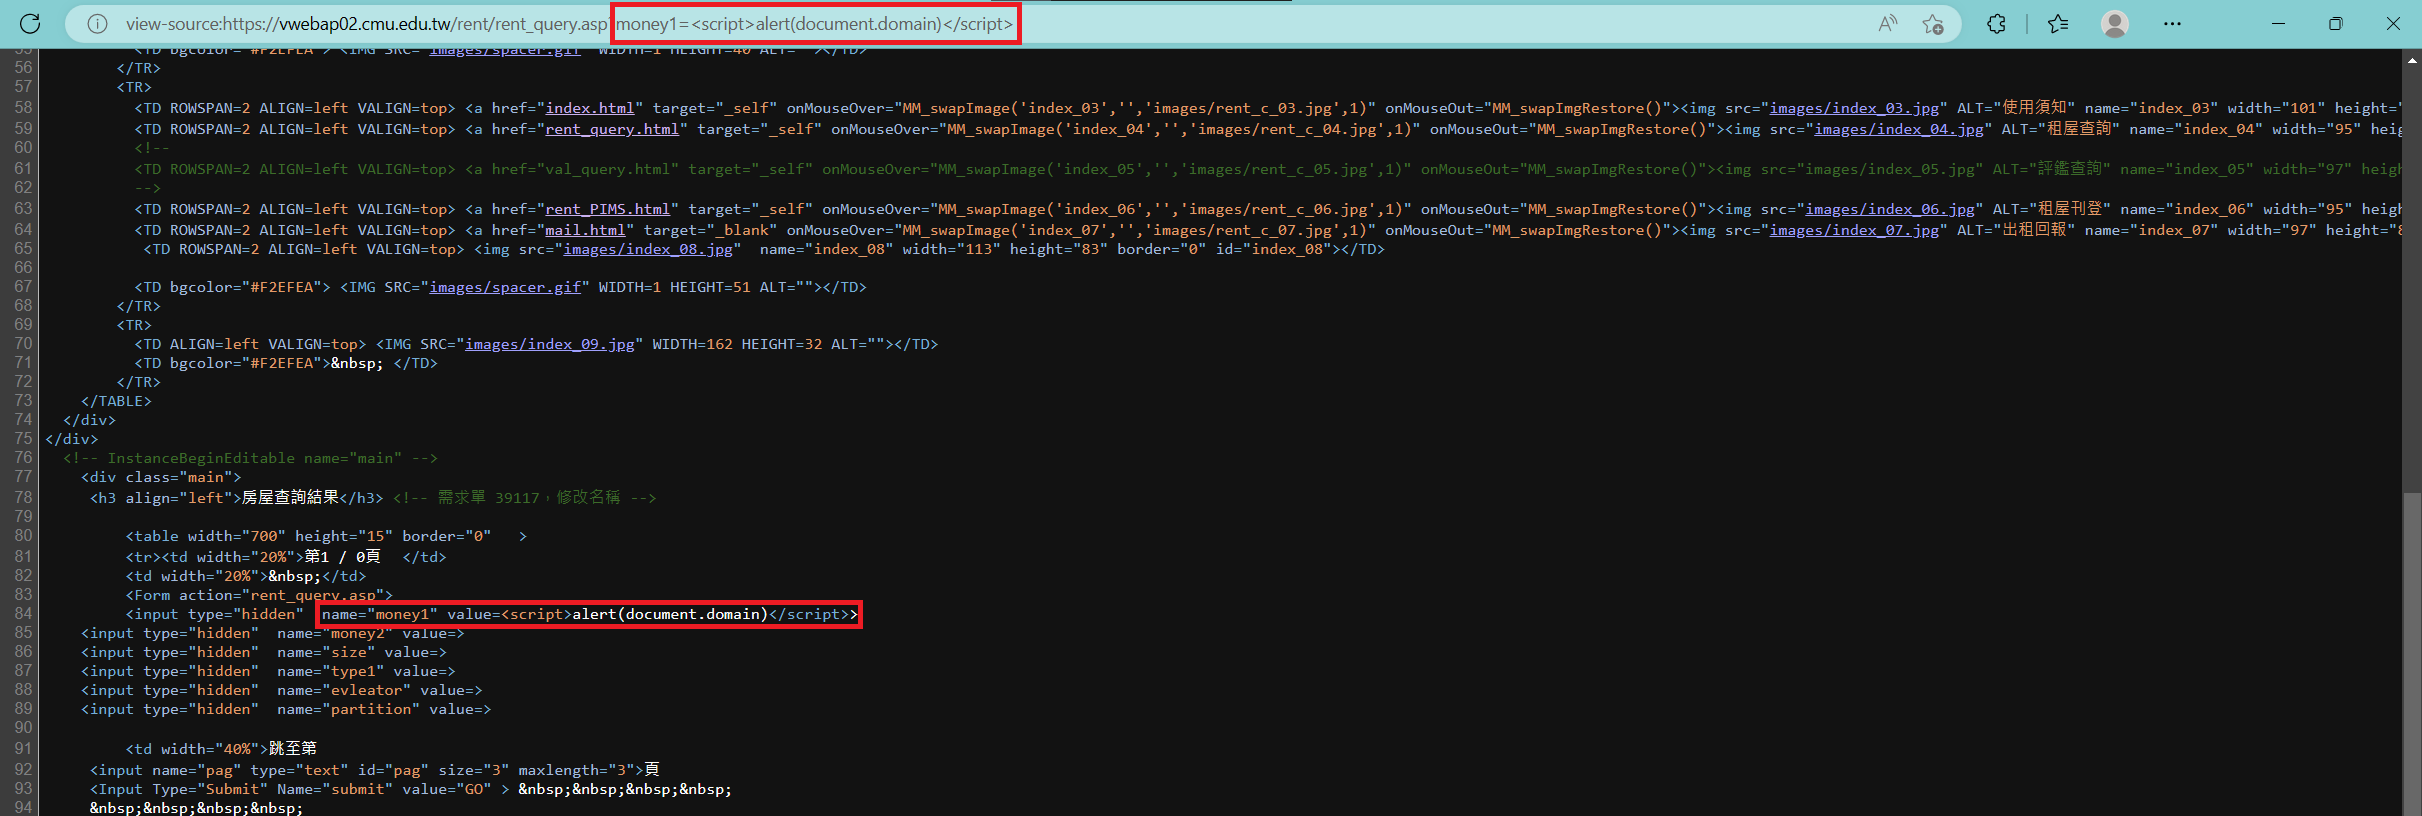Click line number 78 in gutter

tap(23, 497)
